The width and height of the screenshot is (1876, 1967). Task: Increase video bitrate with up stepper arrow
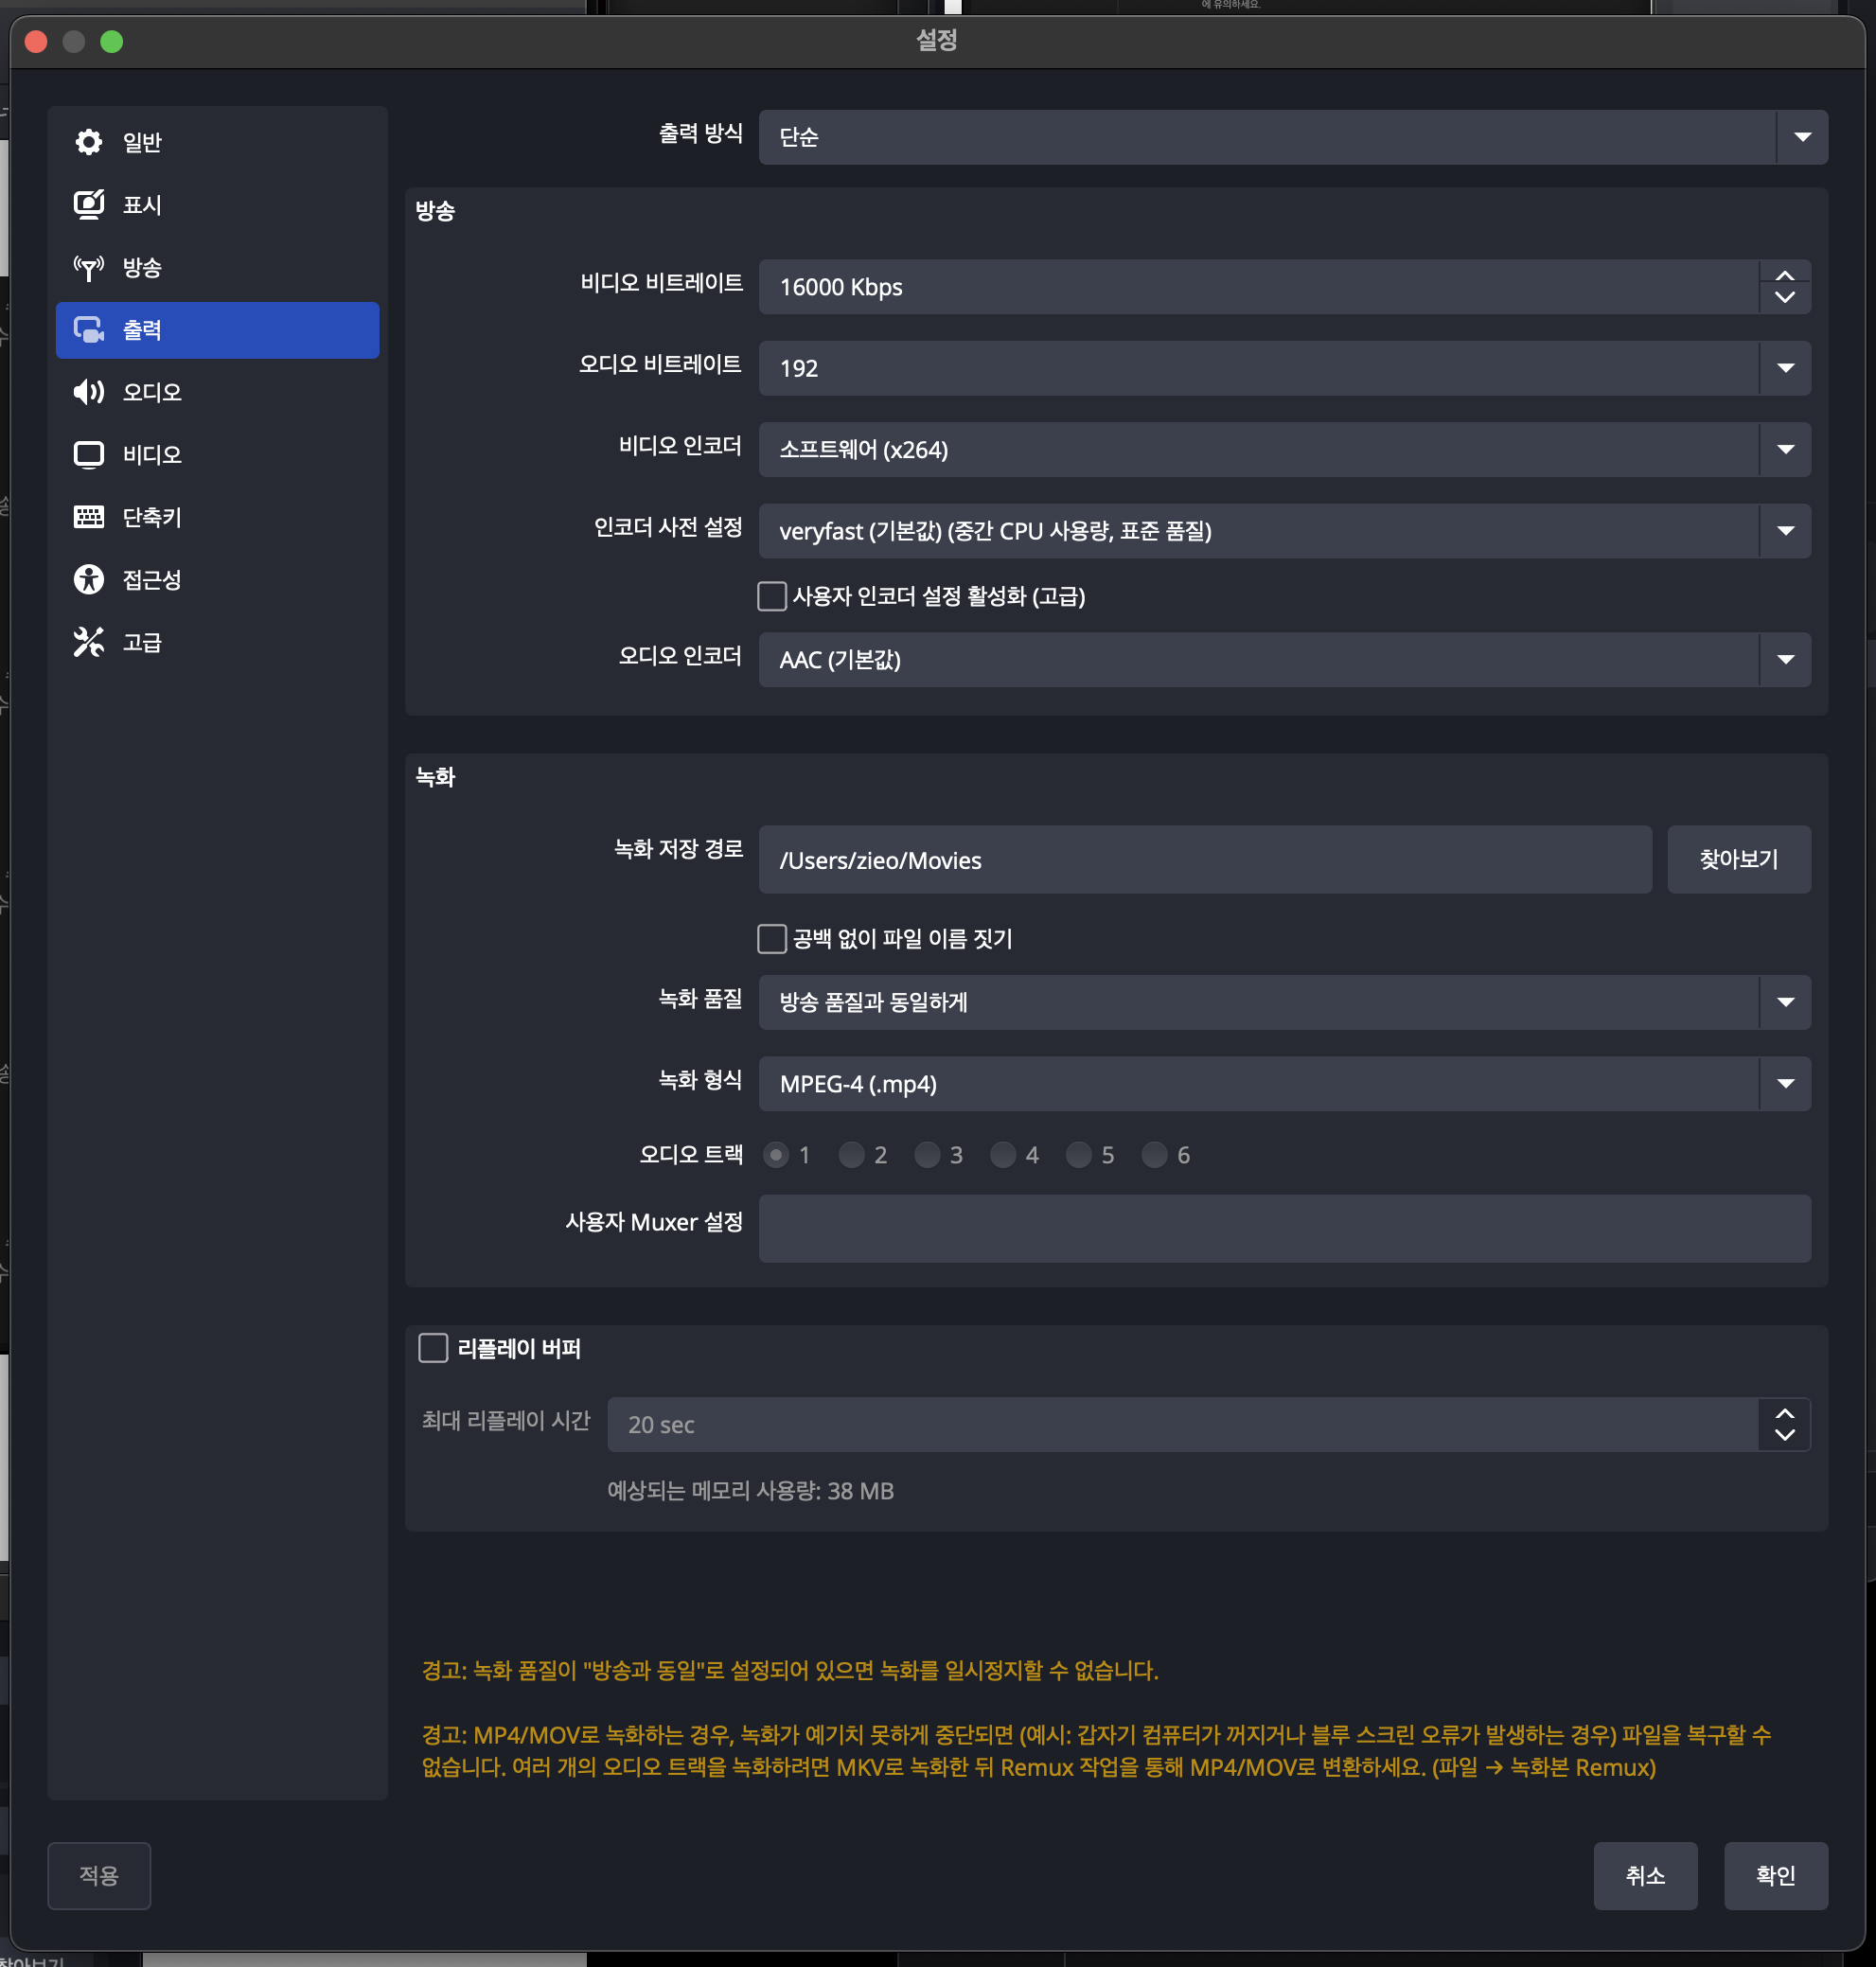(1784, 276)
